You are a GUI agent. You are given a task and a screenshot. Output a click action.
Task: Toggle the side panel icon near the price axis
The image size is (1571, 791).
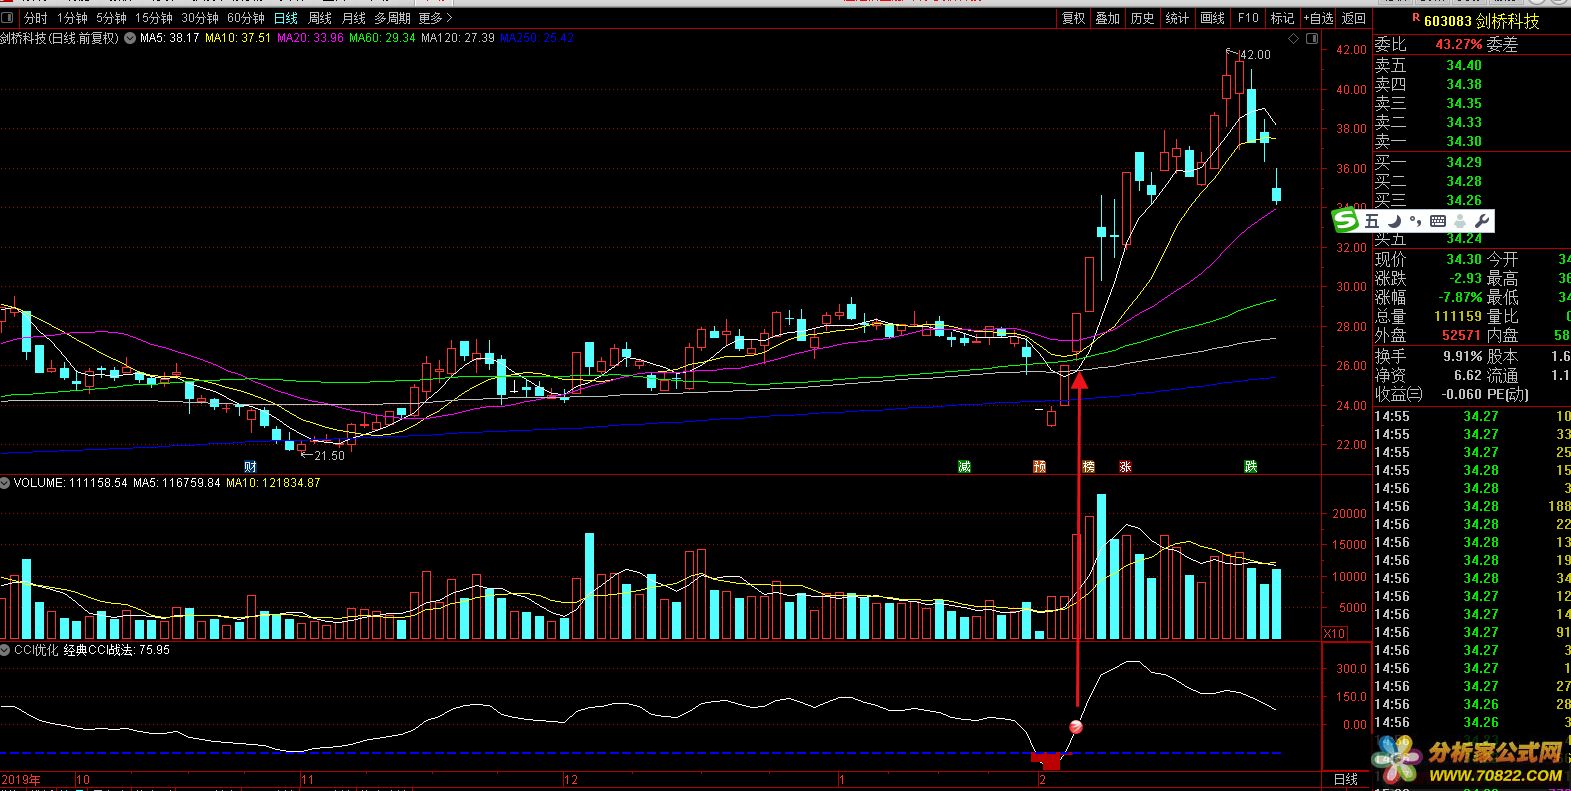click(x=1314, y=39)
